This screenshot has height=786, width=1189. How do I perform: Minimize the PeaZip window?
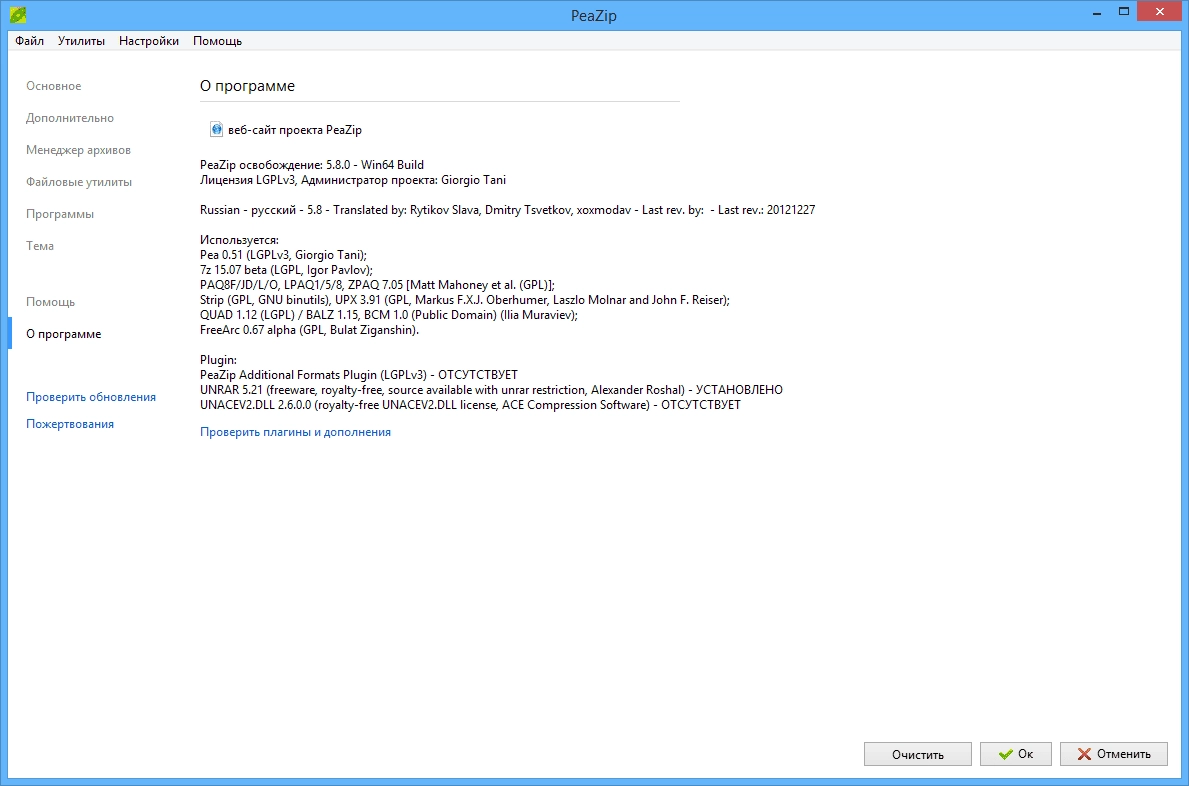[1096, 12]
